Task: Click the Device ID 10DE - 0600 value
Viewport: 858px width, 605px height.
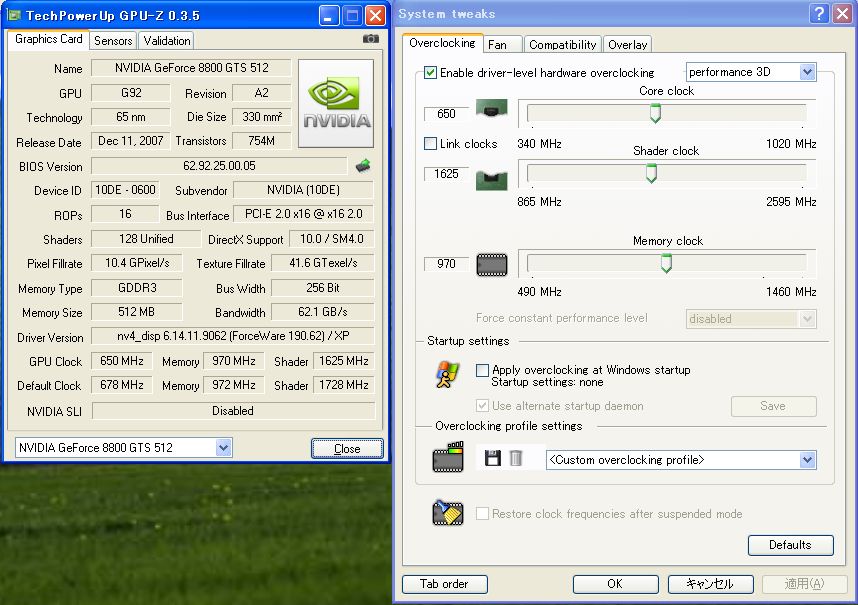Action: tap(125, 190)
